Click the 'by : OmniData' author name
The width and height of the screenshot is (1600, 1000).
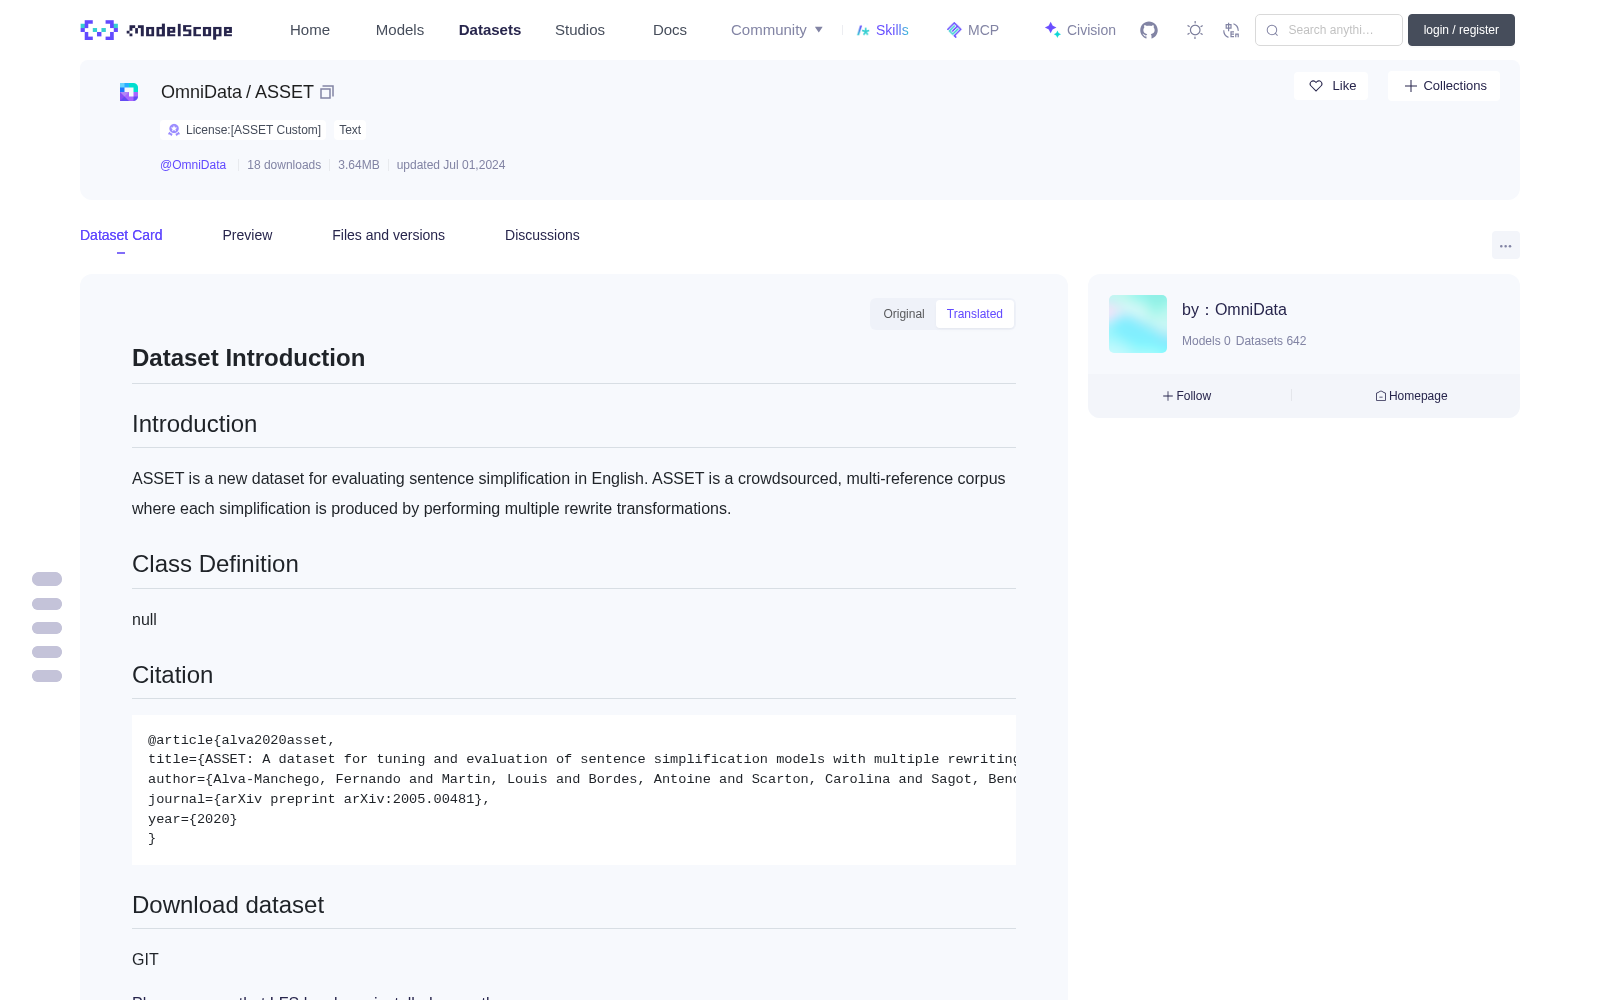click(1234, 310)
